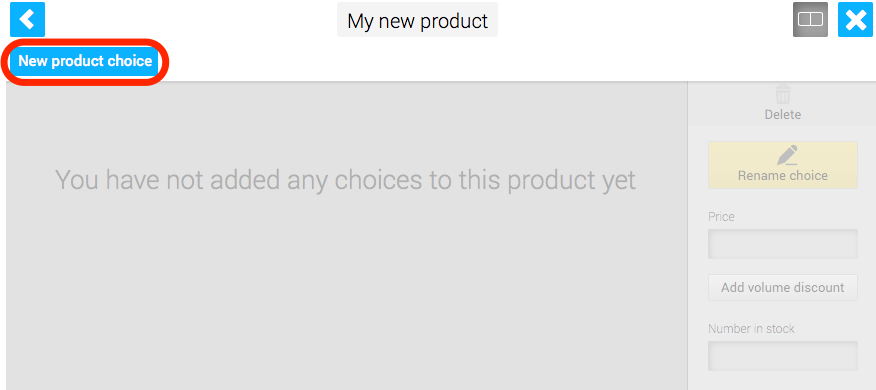Edit the My new product title field
The image size is (876, 390).
(x=417, y=21)
